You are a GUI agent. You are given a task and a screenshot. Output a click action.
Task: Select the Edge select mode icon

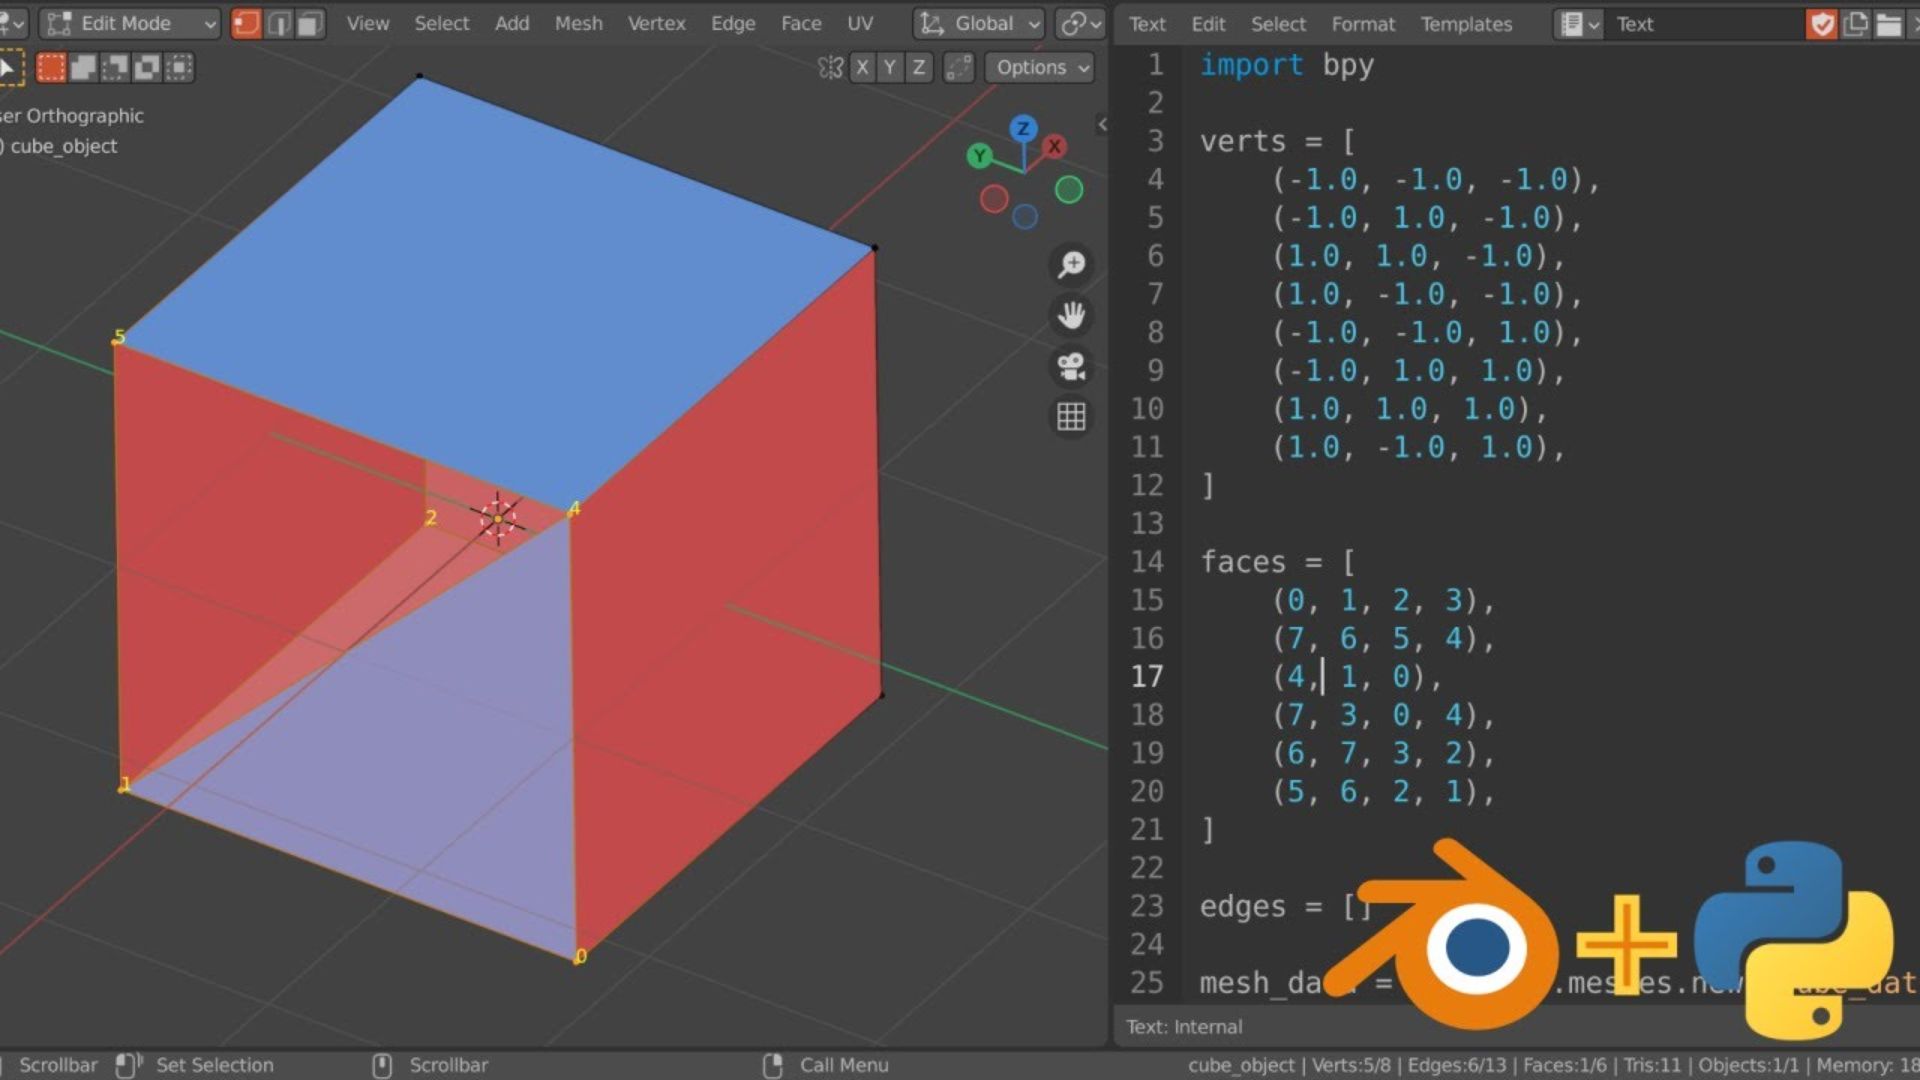278,24
